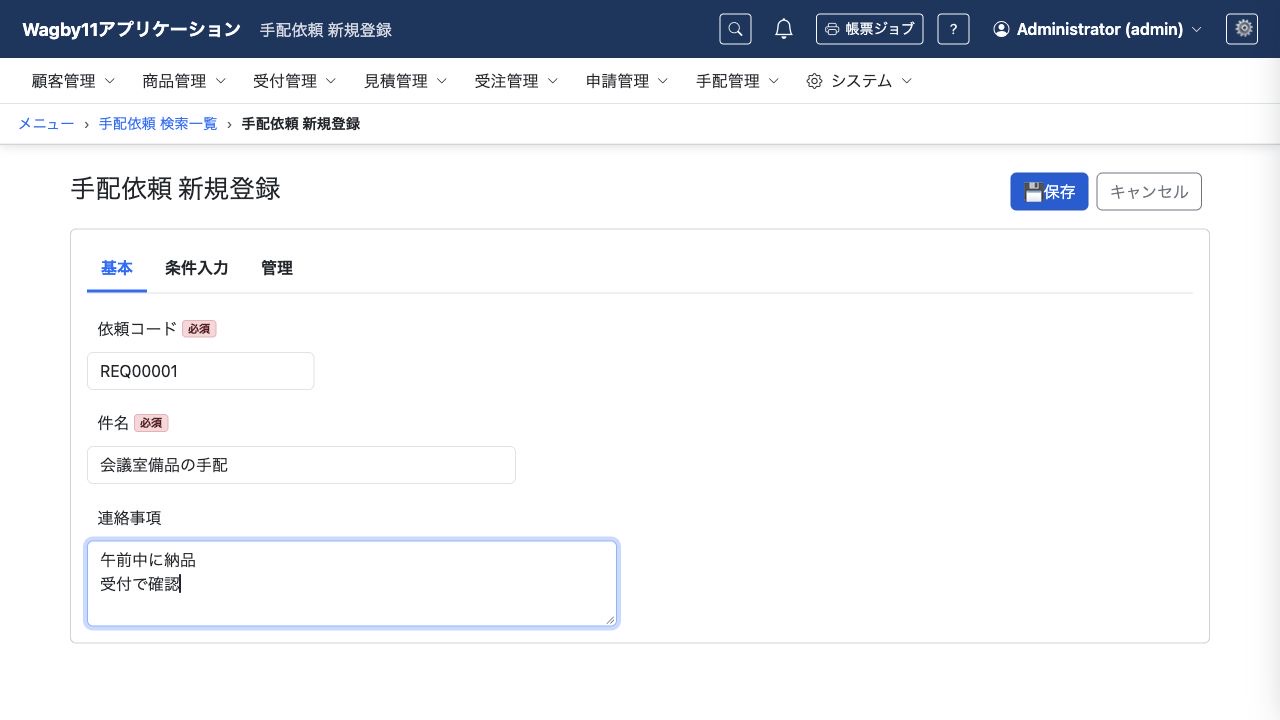Expand the 受注管理 menu

517,81
